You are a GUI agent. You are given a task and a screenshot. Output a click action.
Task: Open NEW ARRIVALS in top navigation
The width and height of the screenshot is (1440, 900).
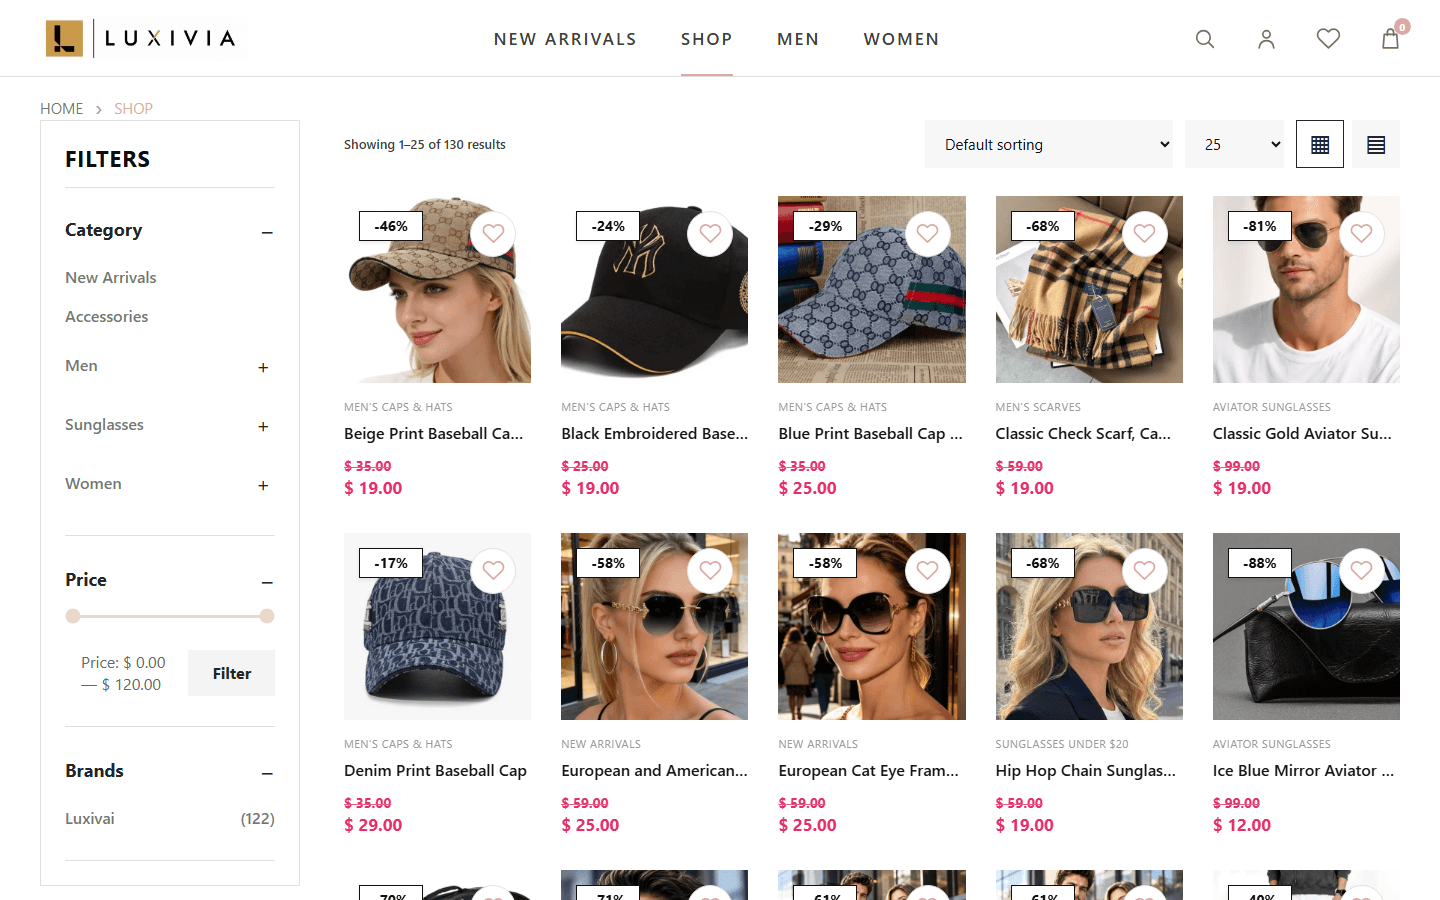click(565, 39)
